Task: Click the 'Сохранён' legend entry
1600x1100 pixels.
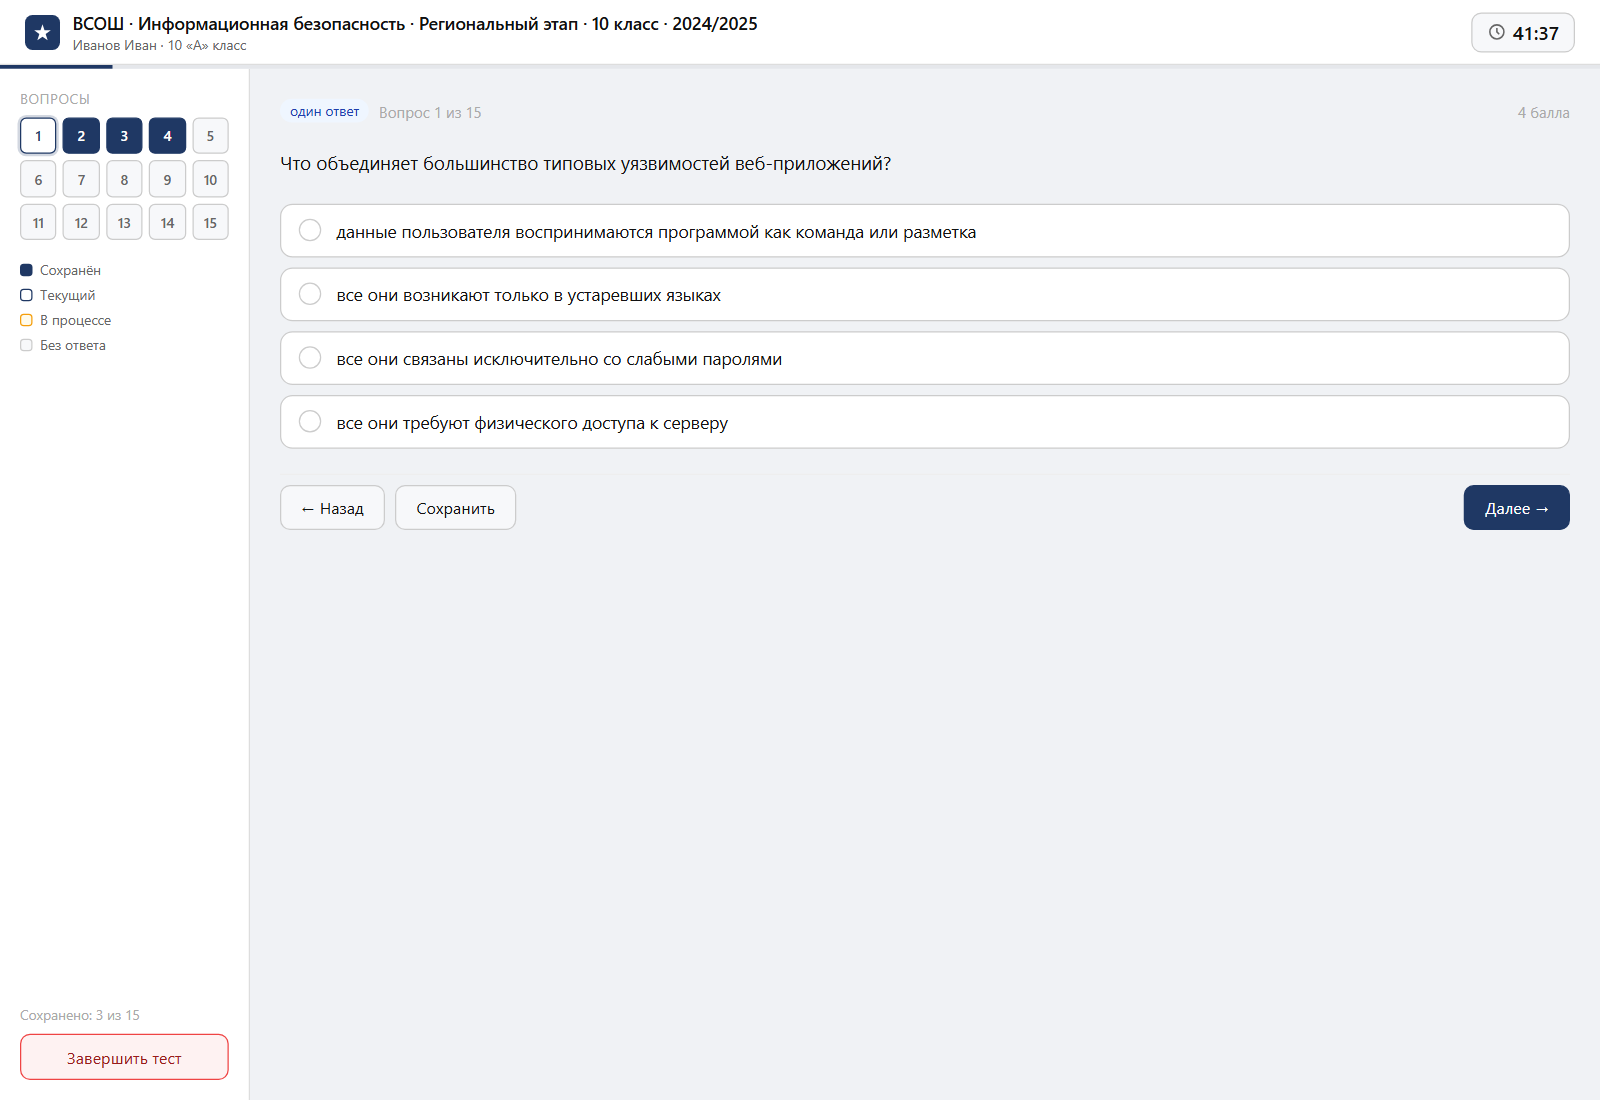Action: tap(61, 270)
